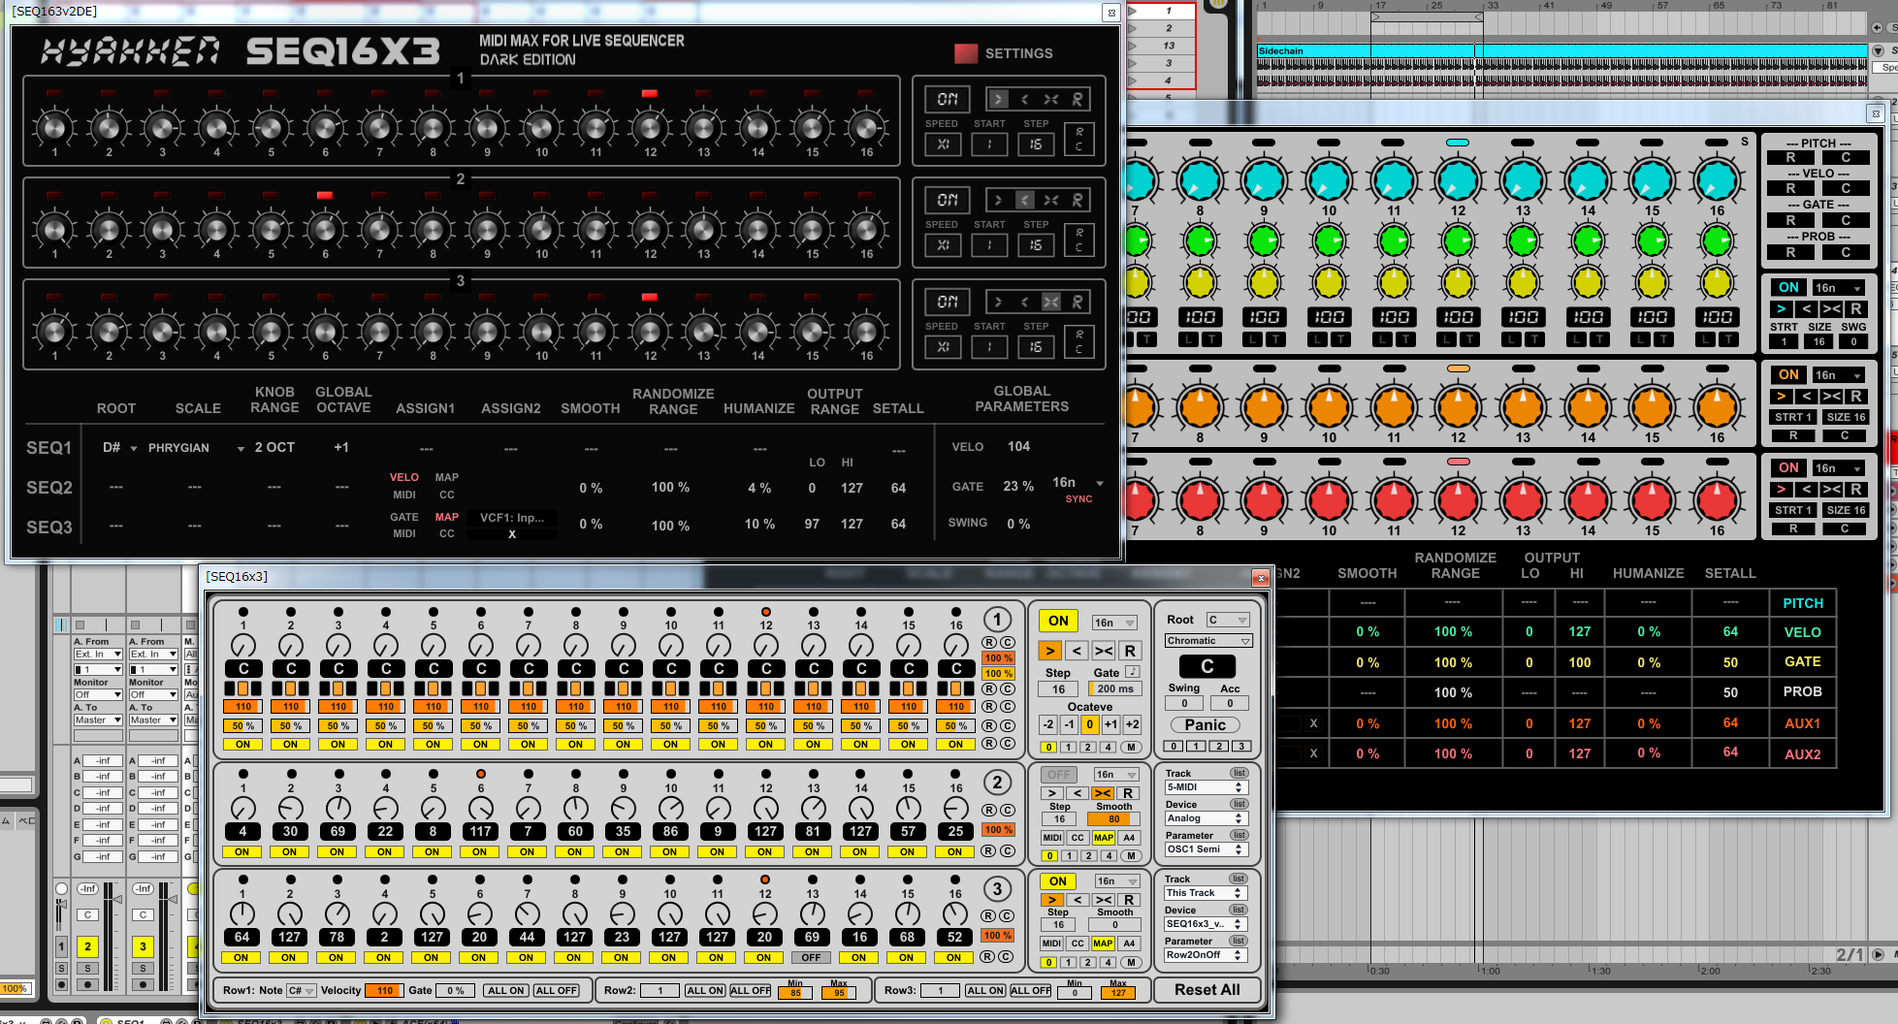The image size is (1898, 1024).
Task: Select row 3 random R direction in light SEQ16x3
Action: (x=1128, y=900)
